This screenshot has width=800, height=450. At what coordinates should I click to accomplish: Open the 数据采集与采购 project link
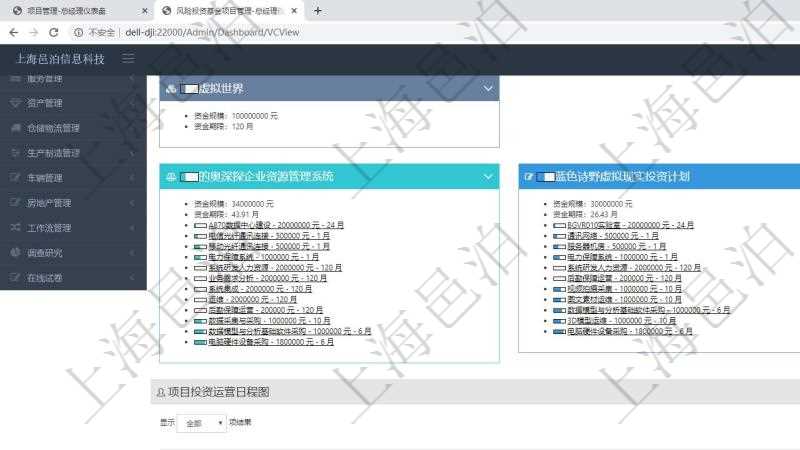(269, 321)
